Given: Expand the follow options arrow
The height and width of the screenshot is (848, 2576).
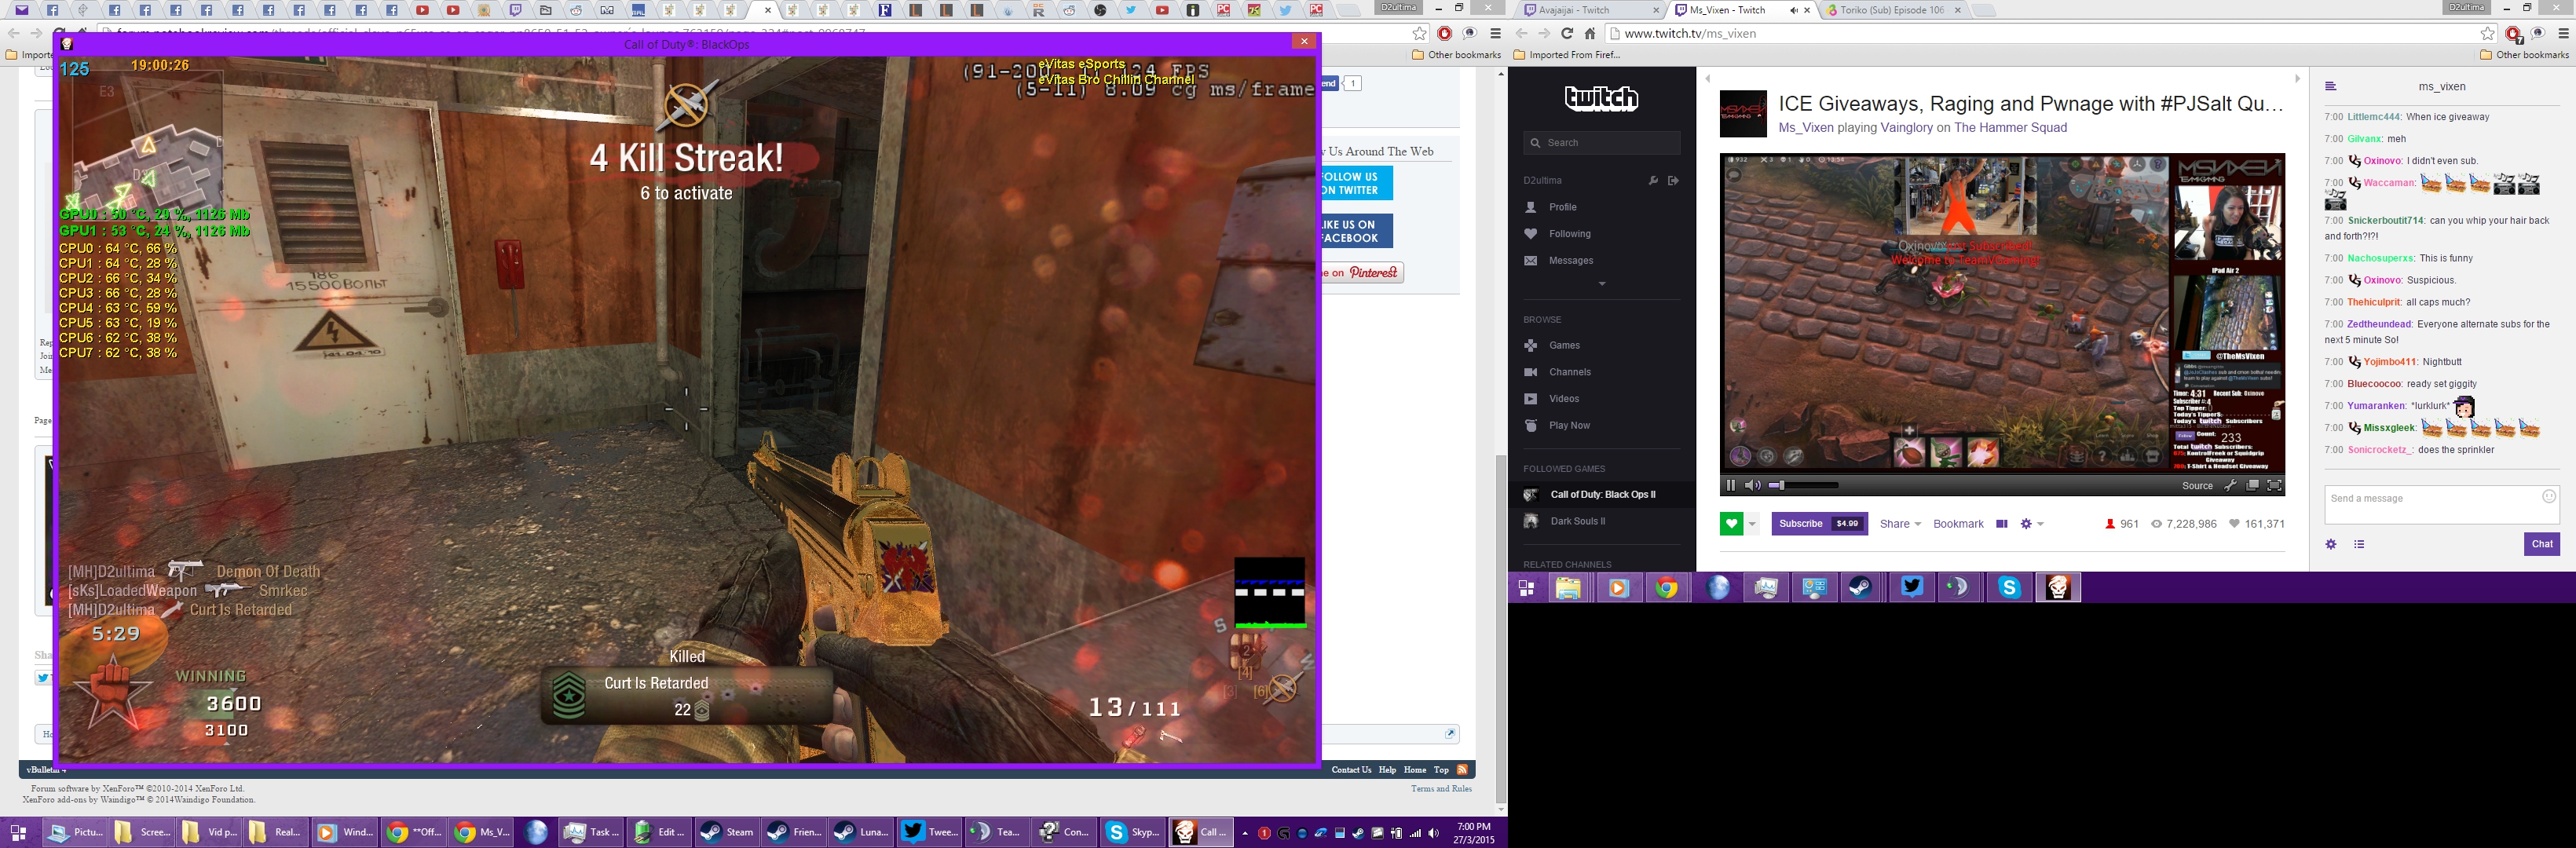Looking at the screenshot, I should (x=1752, y=524).
